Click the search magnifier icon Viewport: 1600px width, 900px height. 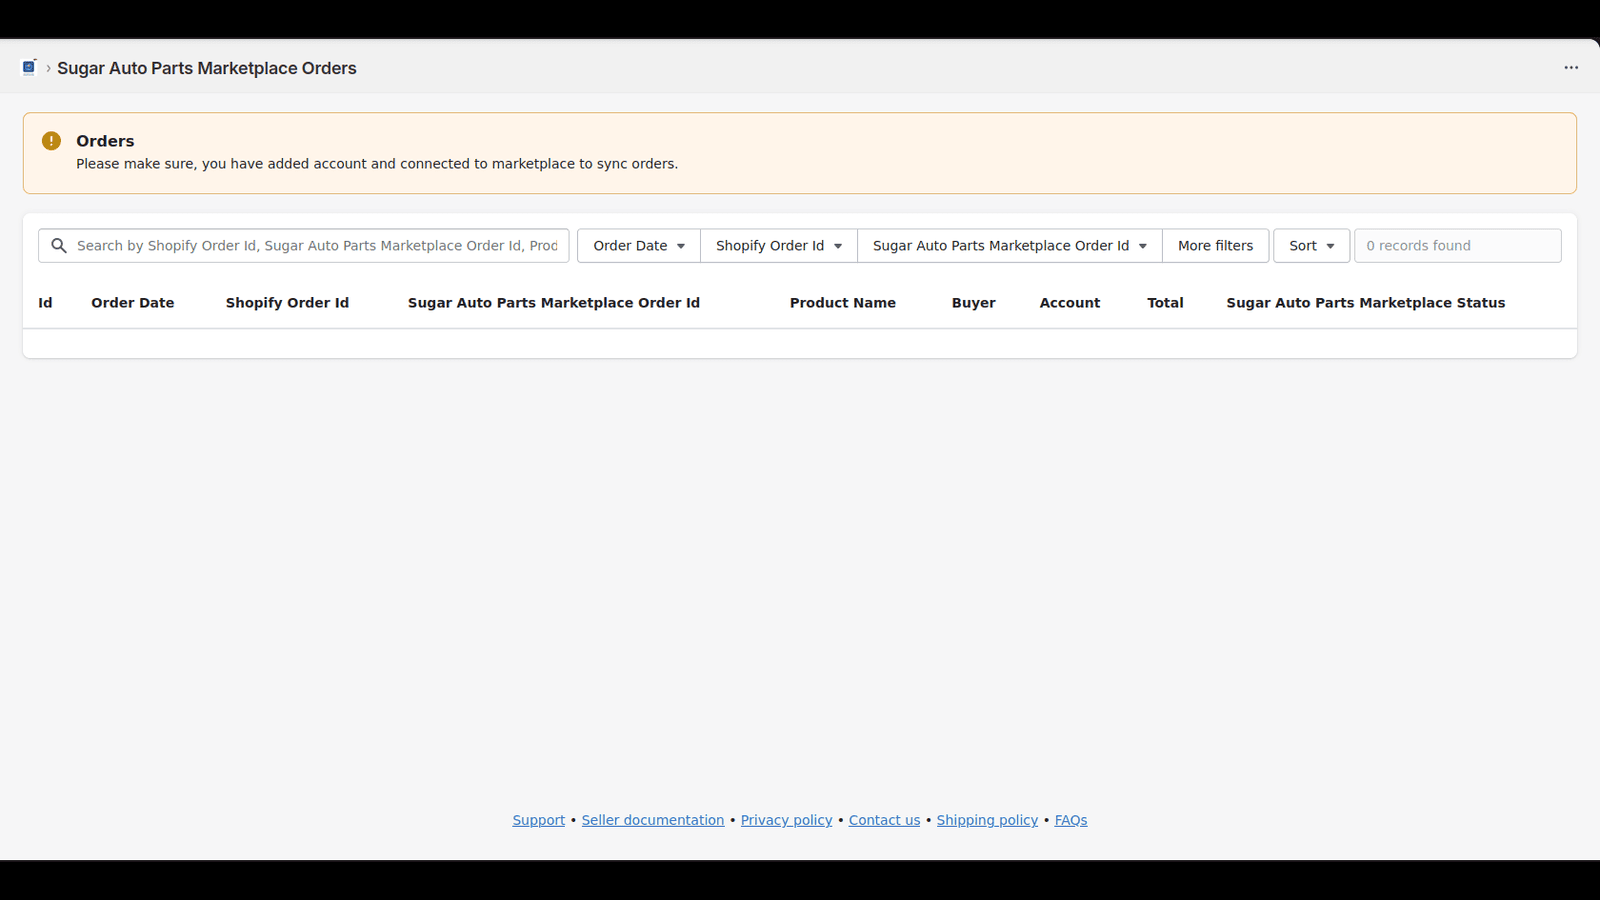tap(59, 246)
